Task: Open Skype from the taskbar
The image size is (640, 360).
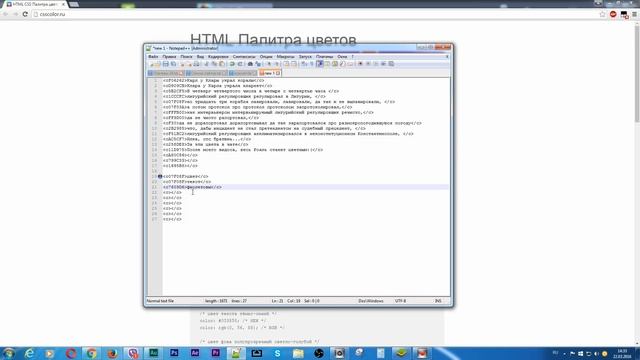Action: (278, 353)
